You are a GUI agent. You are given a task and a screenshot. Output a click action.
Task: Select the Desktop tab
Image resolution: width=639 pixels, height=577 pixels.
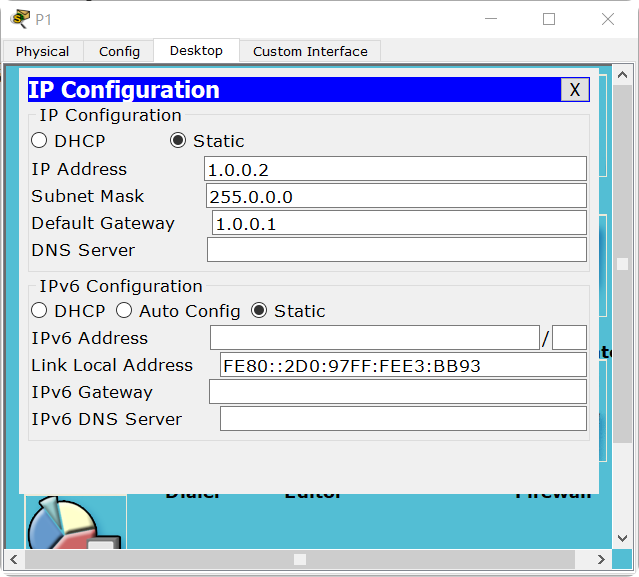[x=196, y=51]
